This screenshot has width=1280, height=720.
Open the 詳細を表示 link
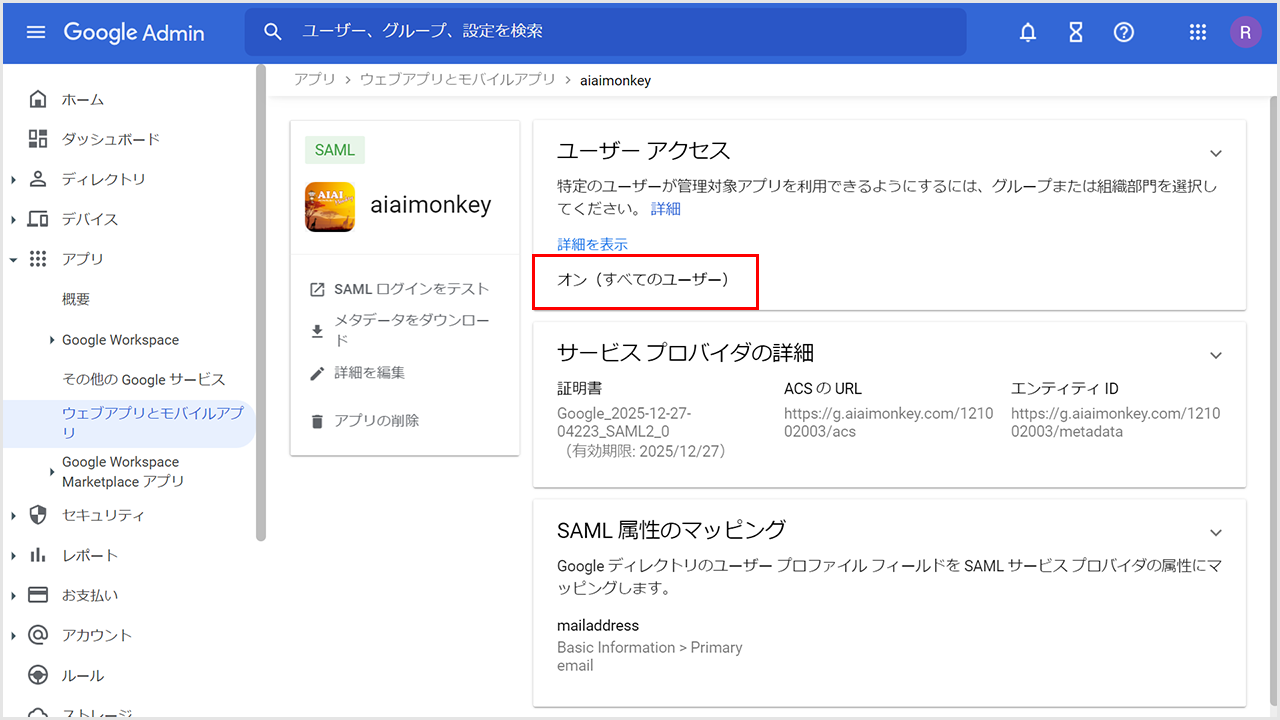[x=592, y=244]
